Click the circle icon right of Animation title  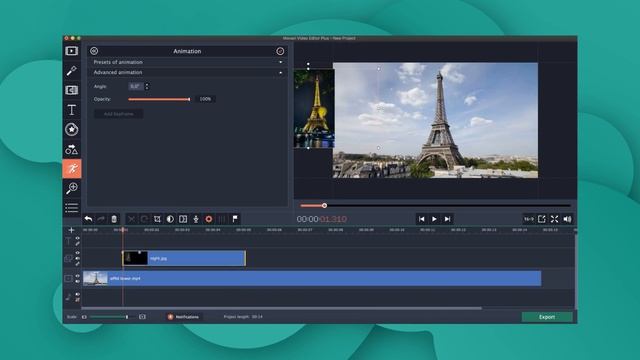[280, 51]
